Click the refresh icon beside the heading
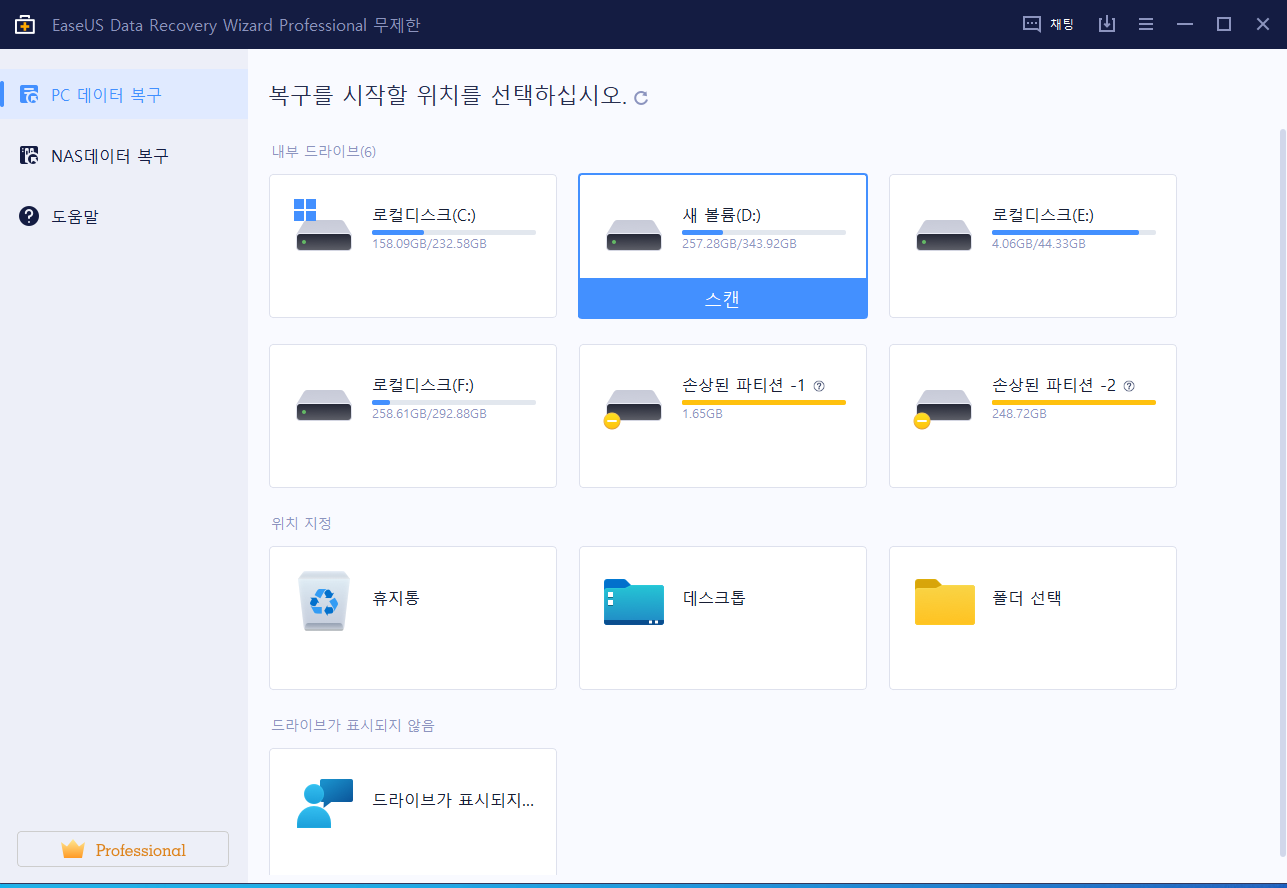Image resolution: width=1287 pixels, height=888 pixels. pyautogui.click(x=641, y=97)
